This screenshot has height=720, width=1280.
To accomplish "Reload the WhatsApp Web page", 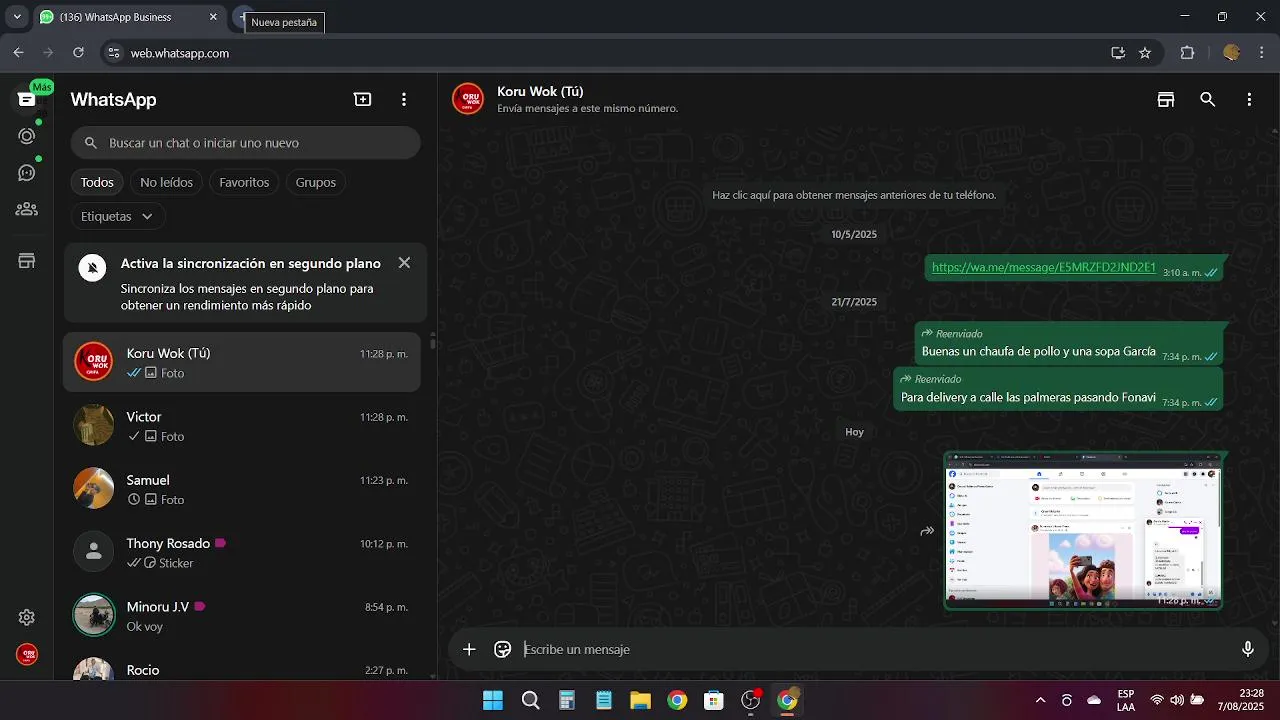I will 78,53.
